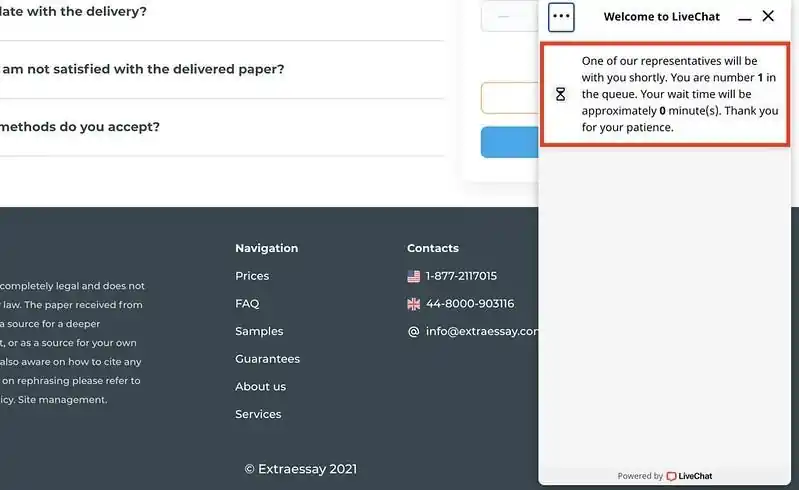Click the 'Navigation' footer heading

pyautogui.click(x=267, y=249)
